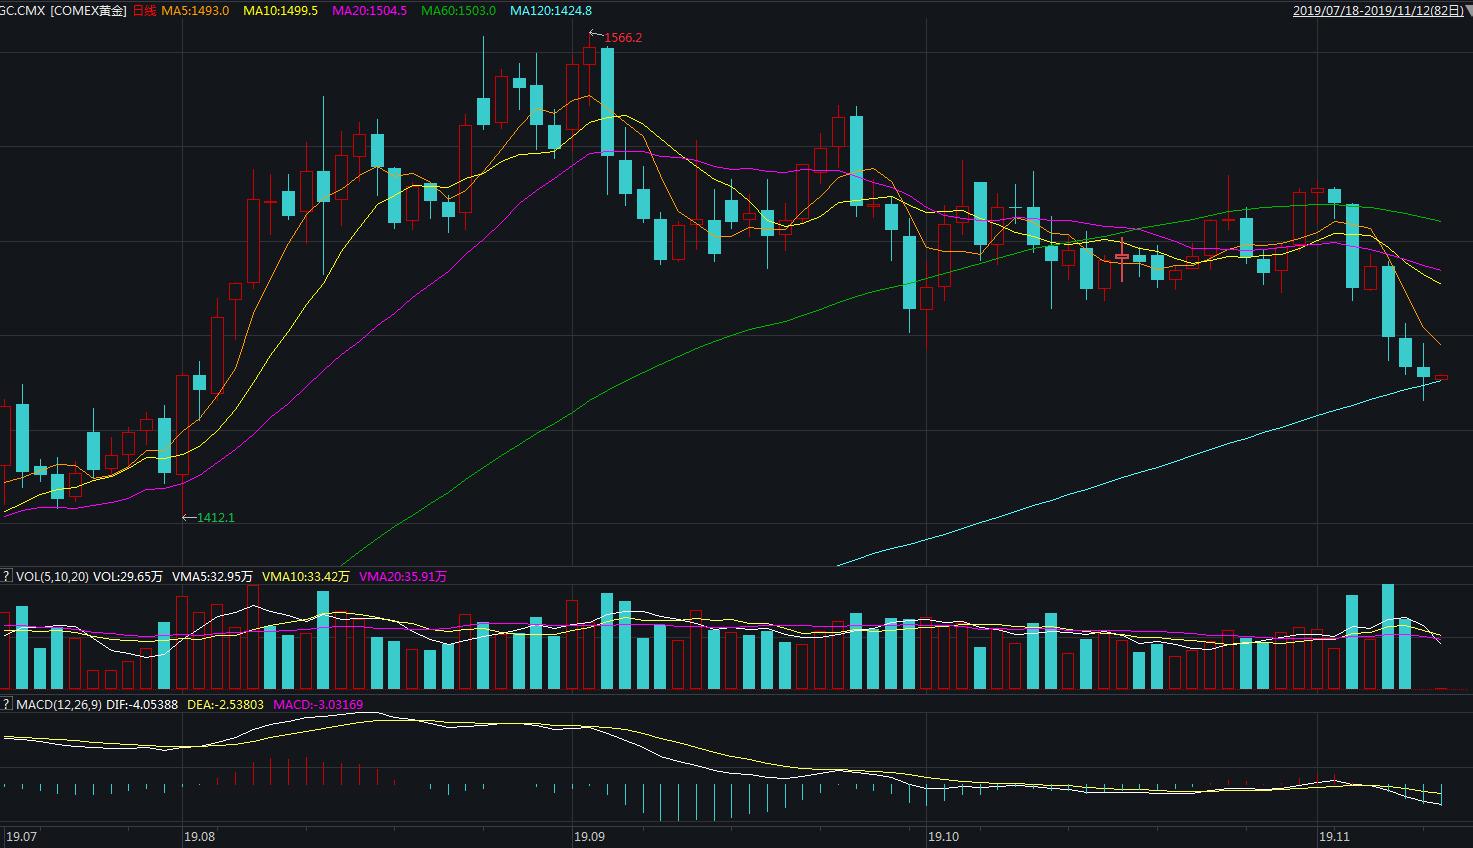Select the 日线 period label
Viewport: 1473px width, 848px height.
(144, 10)
